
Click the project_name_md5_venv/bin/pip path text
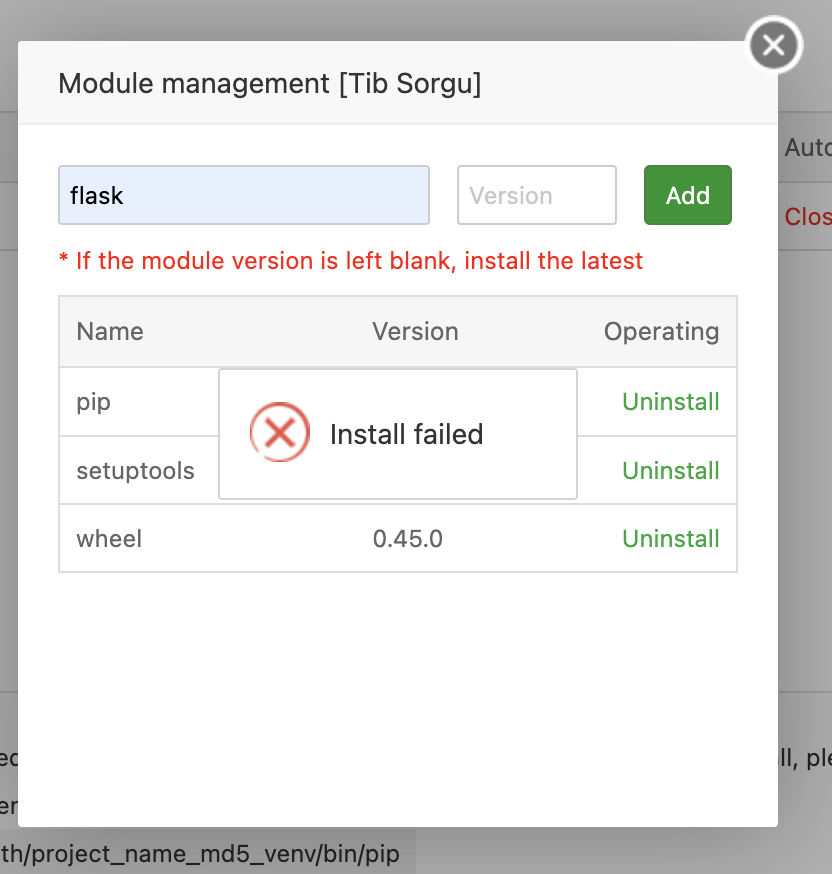click(200, 855)
